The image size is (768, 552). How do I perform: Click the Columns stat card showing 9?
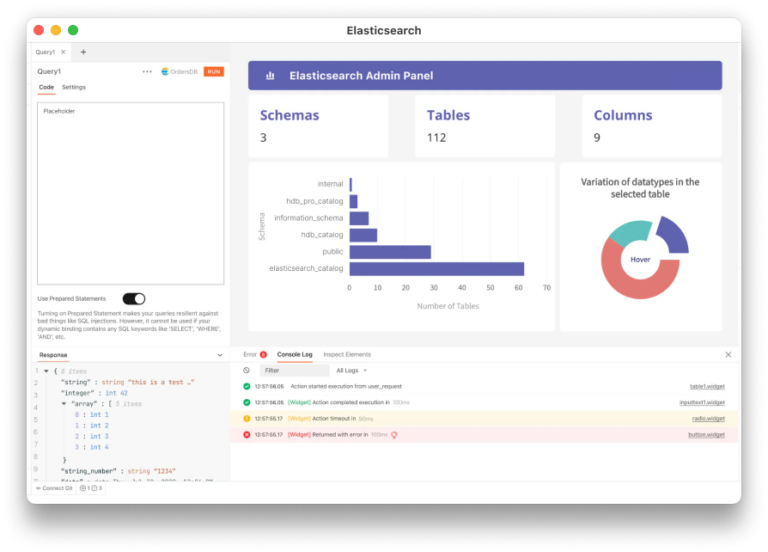click(651, 126)
